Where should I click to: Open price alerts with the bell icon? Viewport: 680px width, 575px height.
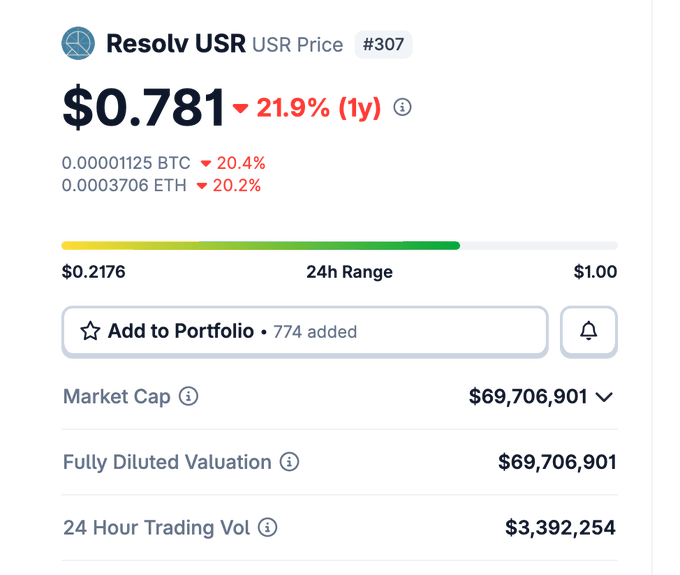coord(588,331)
